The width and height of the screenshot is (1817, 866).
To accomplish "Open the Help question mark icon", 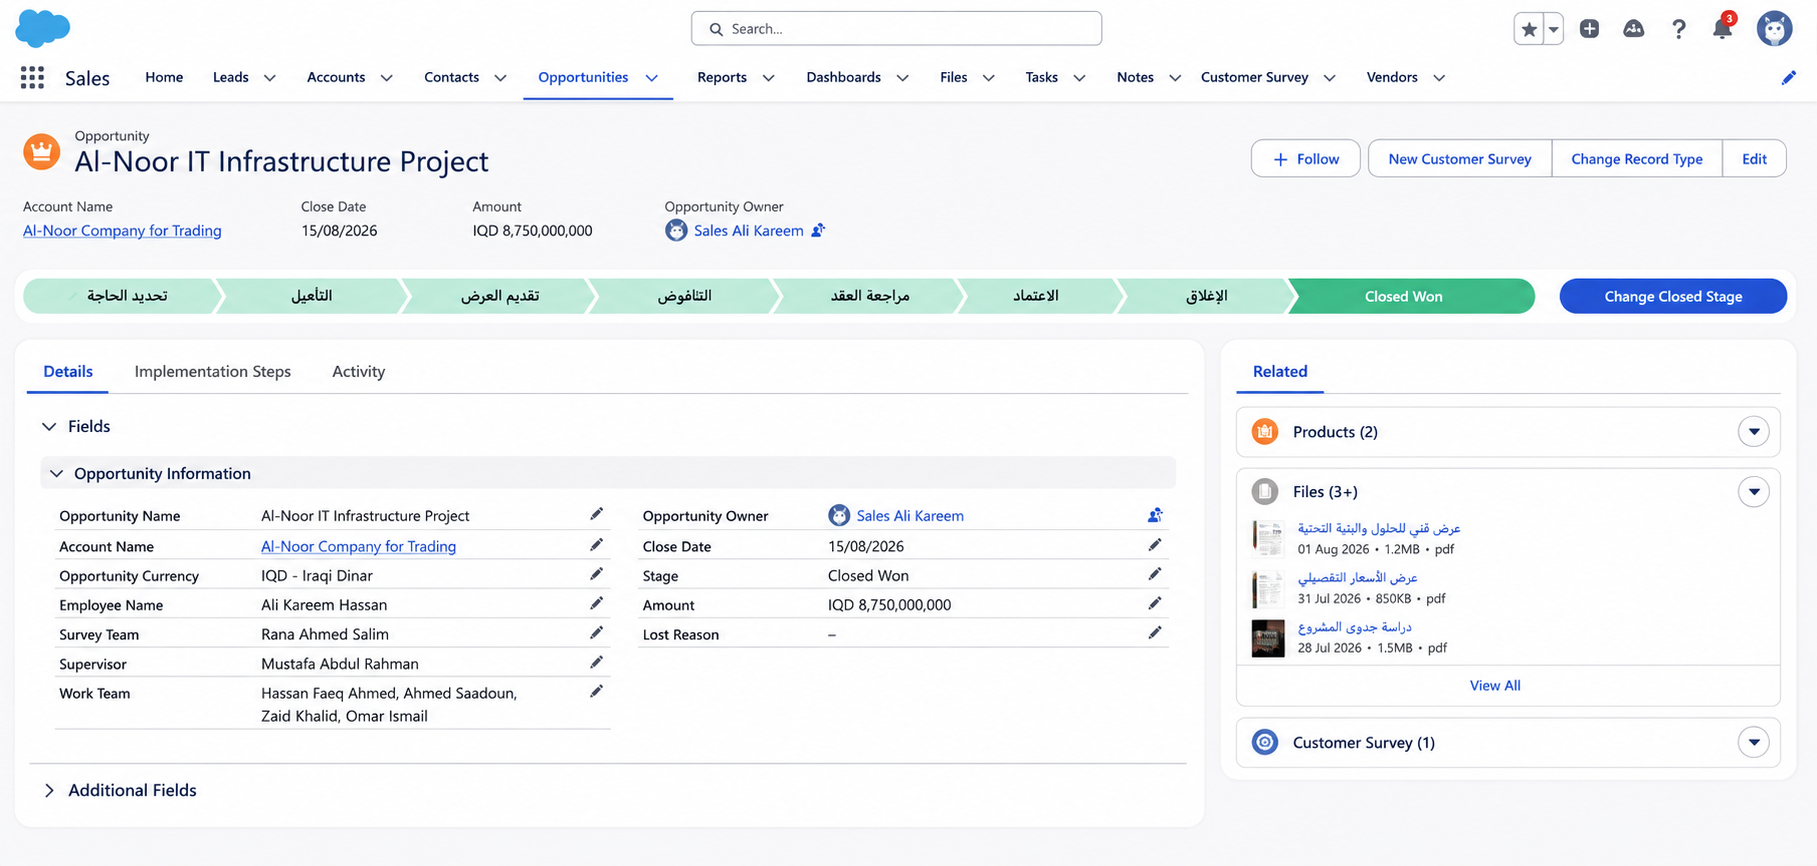I will point(1678,29).
